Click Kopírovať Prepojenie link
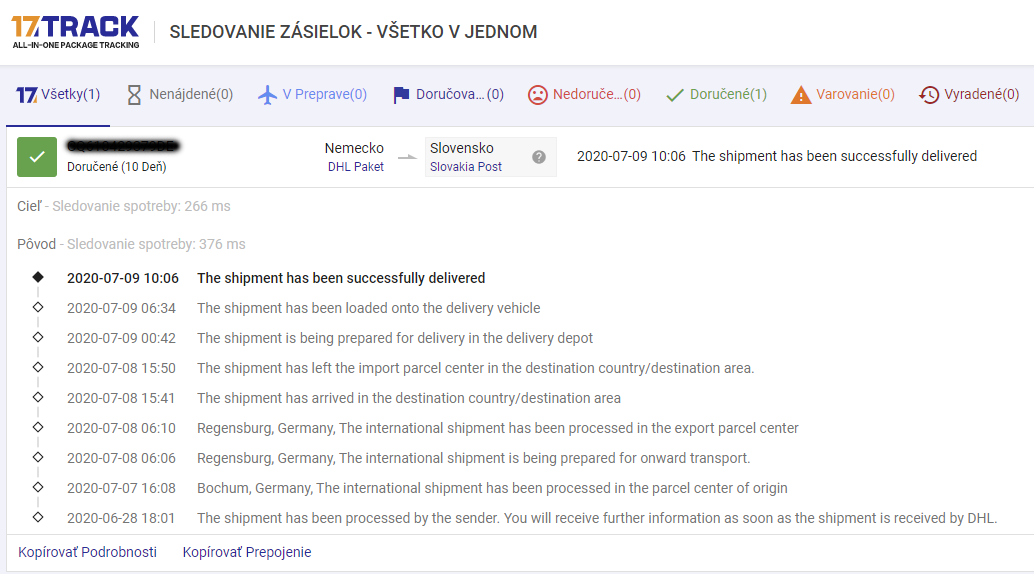 247,552
